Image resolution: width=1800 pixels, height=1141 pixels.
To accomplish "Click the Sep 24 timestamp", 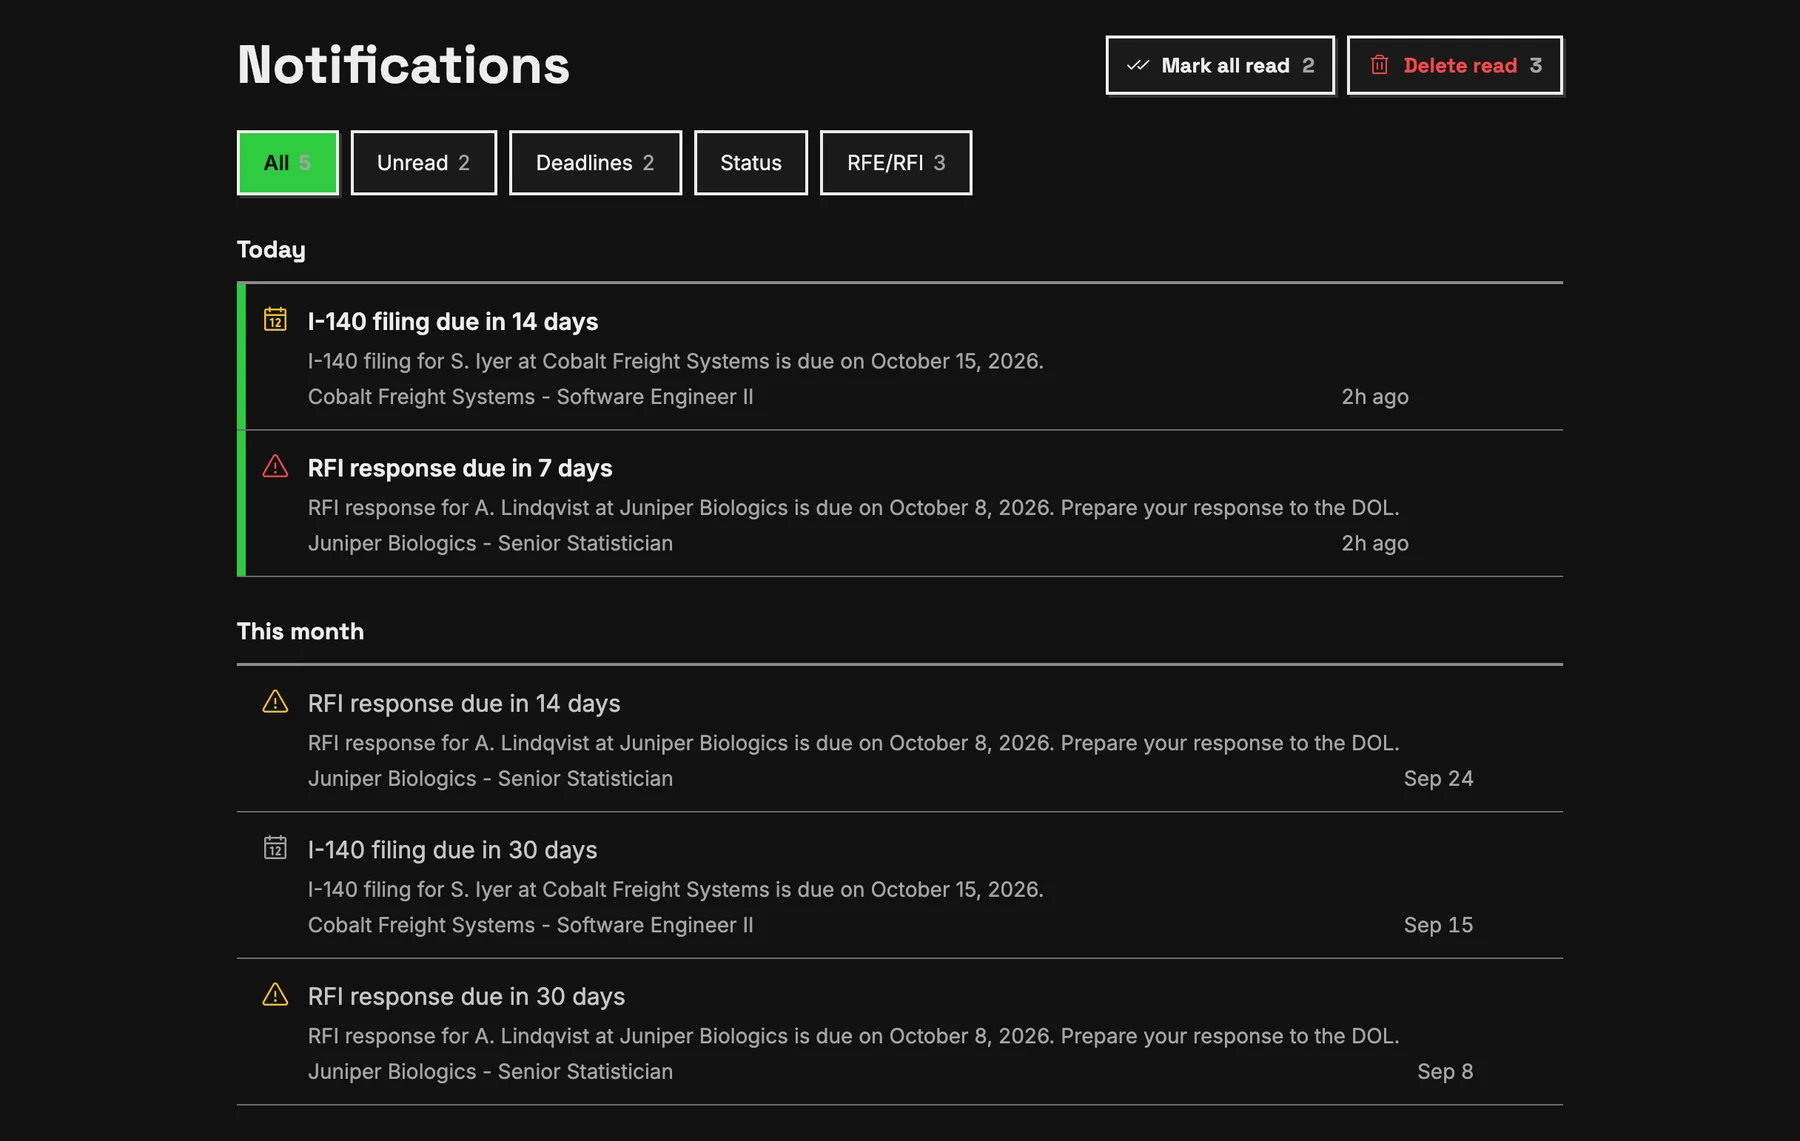I will (1438, 778).
